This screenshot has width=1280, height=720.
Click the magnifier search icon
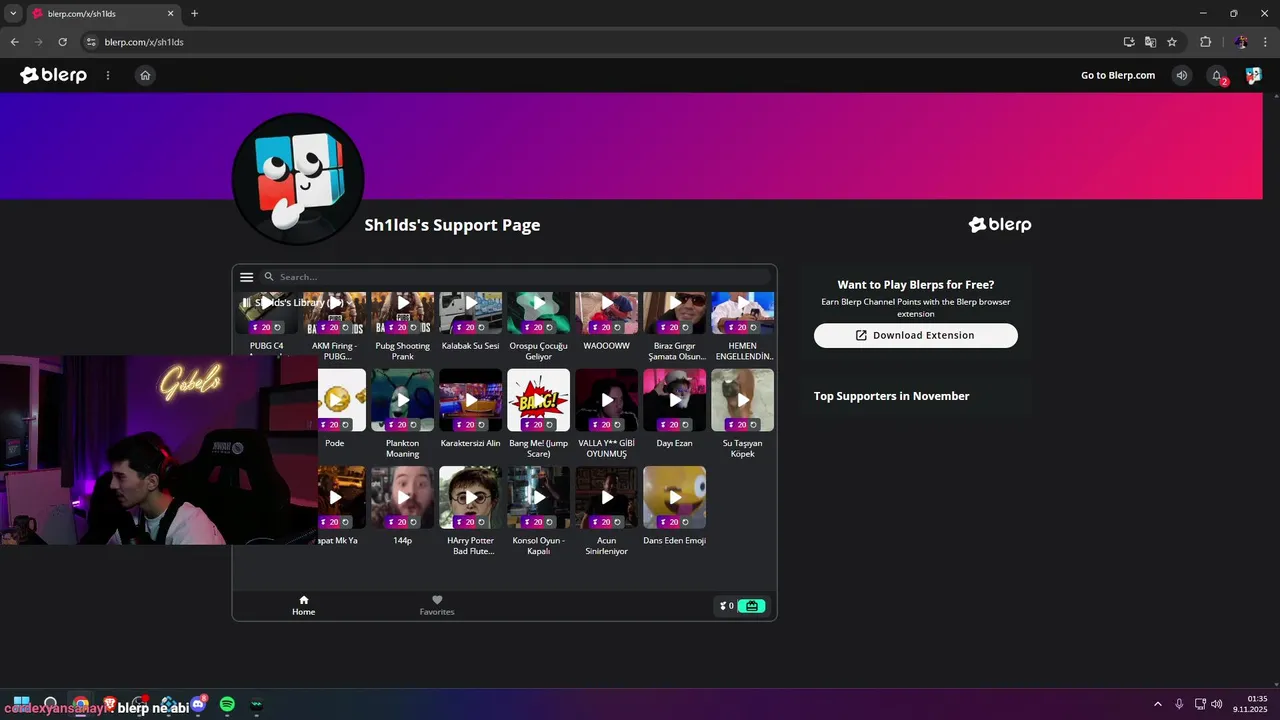pos(269,277)
